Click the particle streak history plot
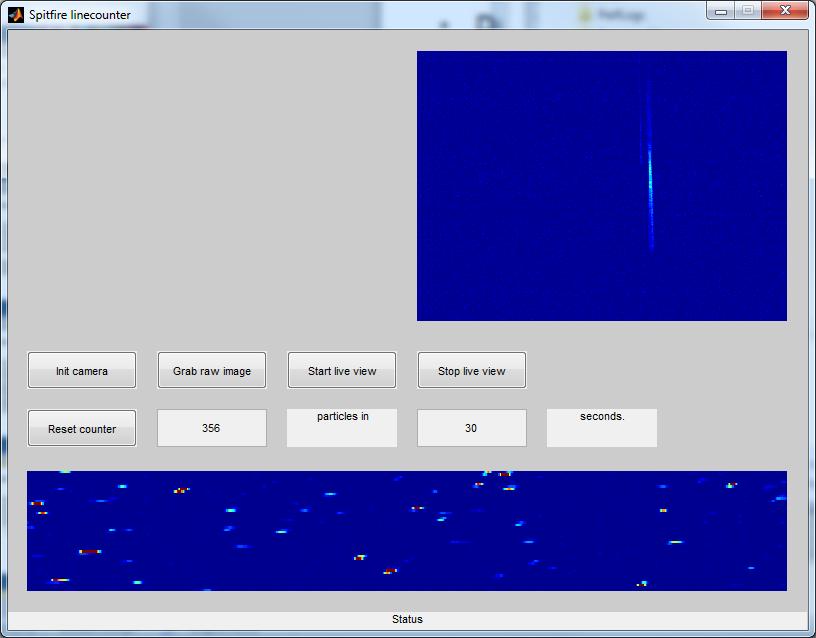This screenshot has width=816, height=638. point(406,531)
